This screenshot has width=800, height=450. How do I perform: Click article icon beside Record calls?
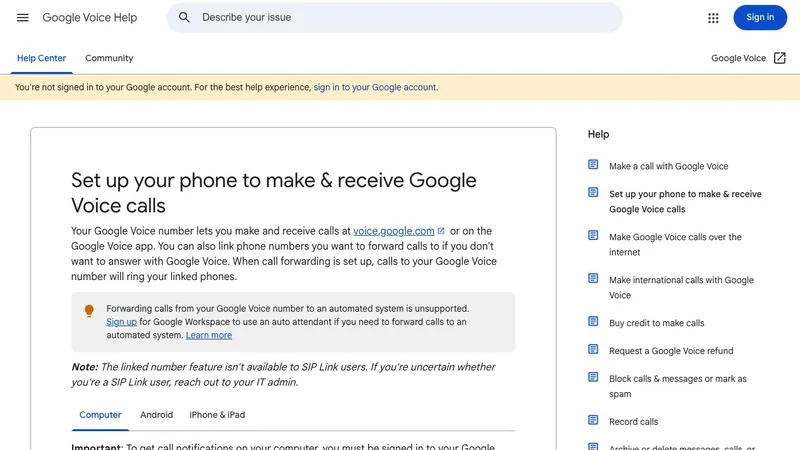point(593,420)
